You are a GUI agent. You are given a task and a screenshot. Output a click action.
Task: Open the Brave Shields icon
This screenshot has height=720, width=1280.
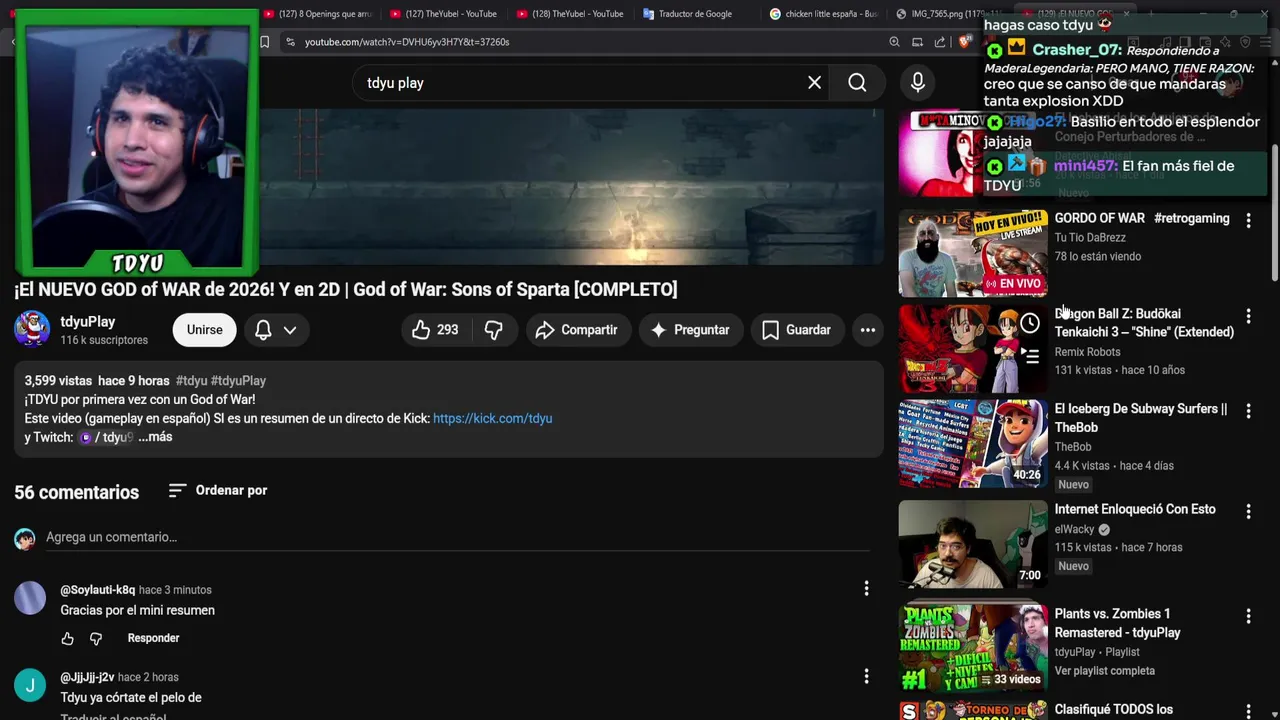click(x=965, y=42)
